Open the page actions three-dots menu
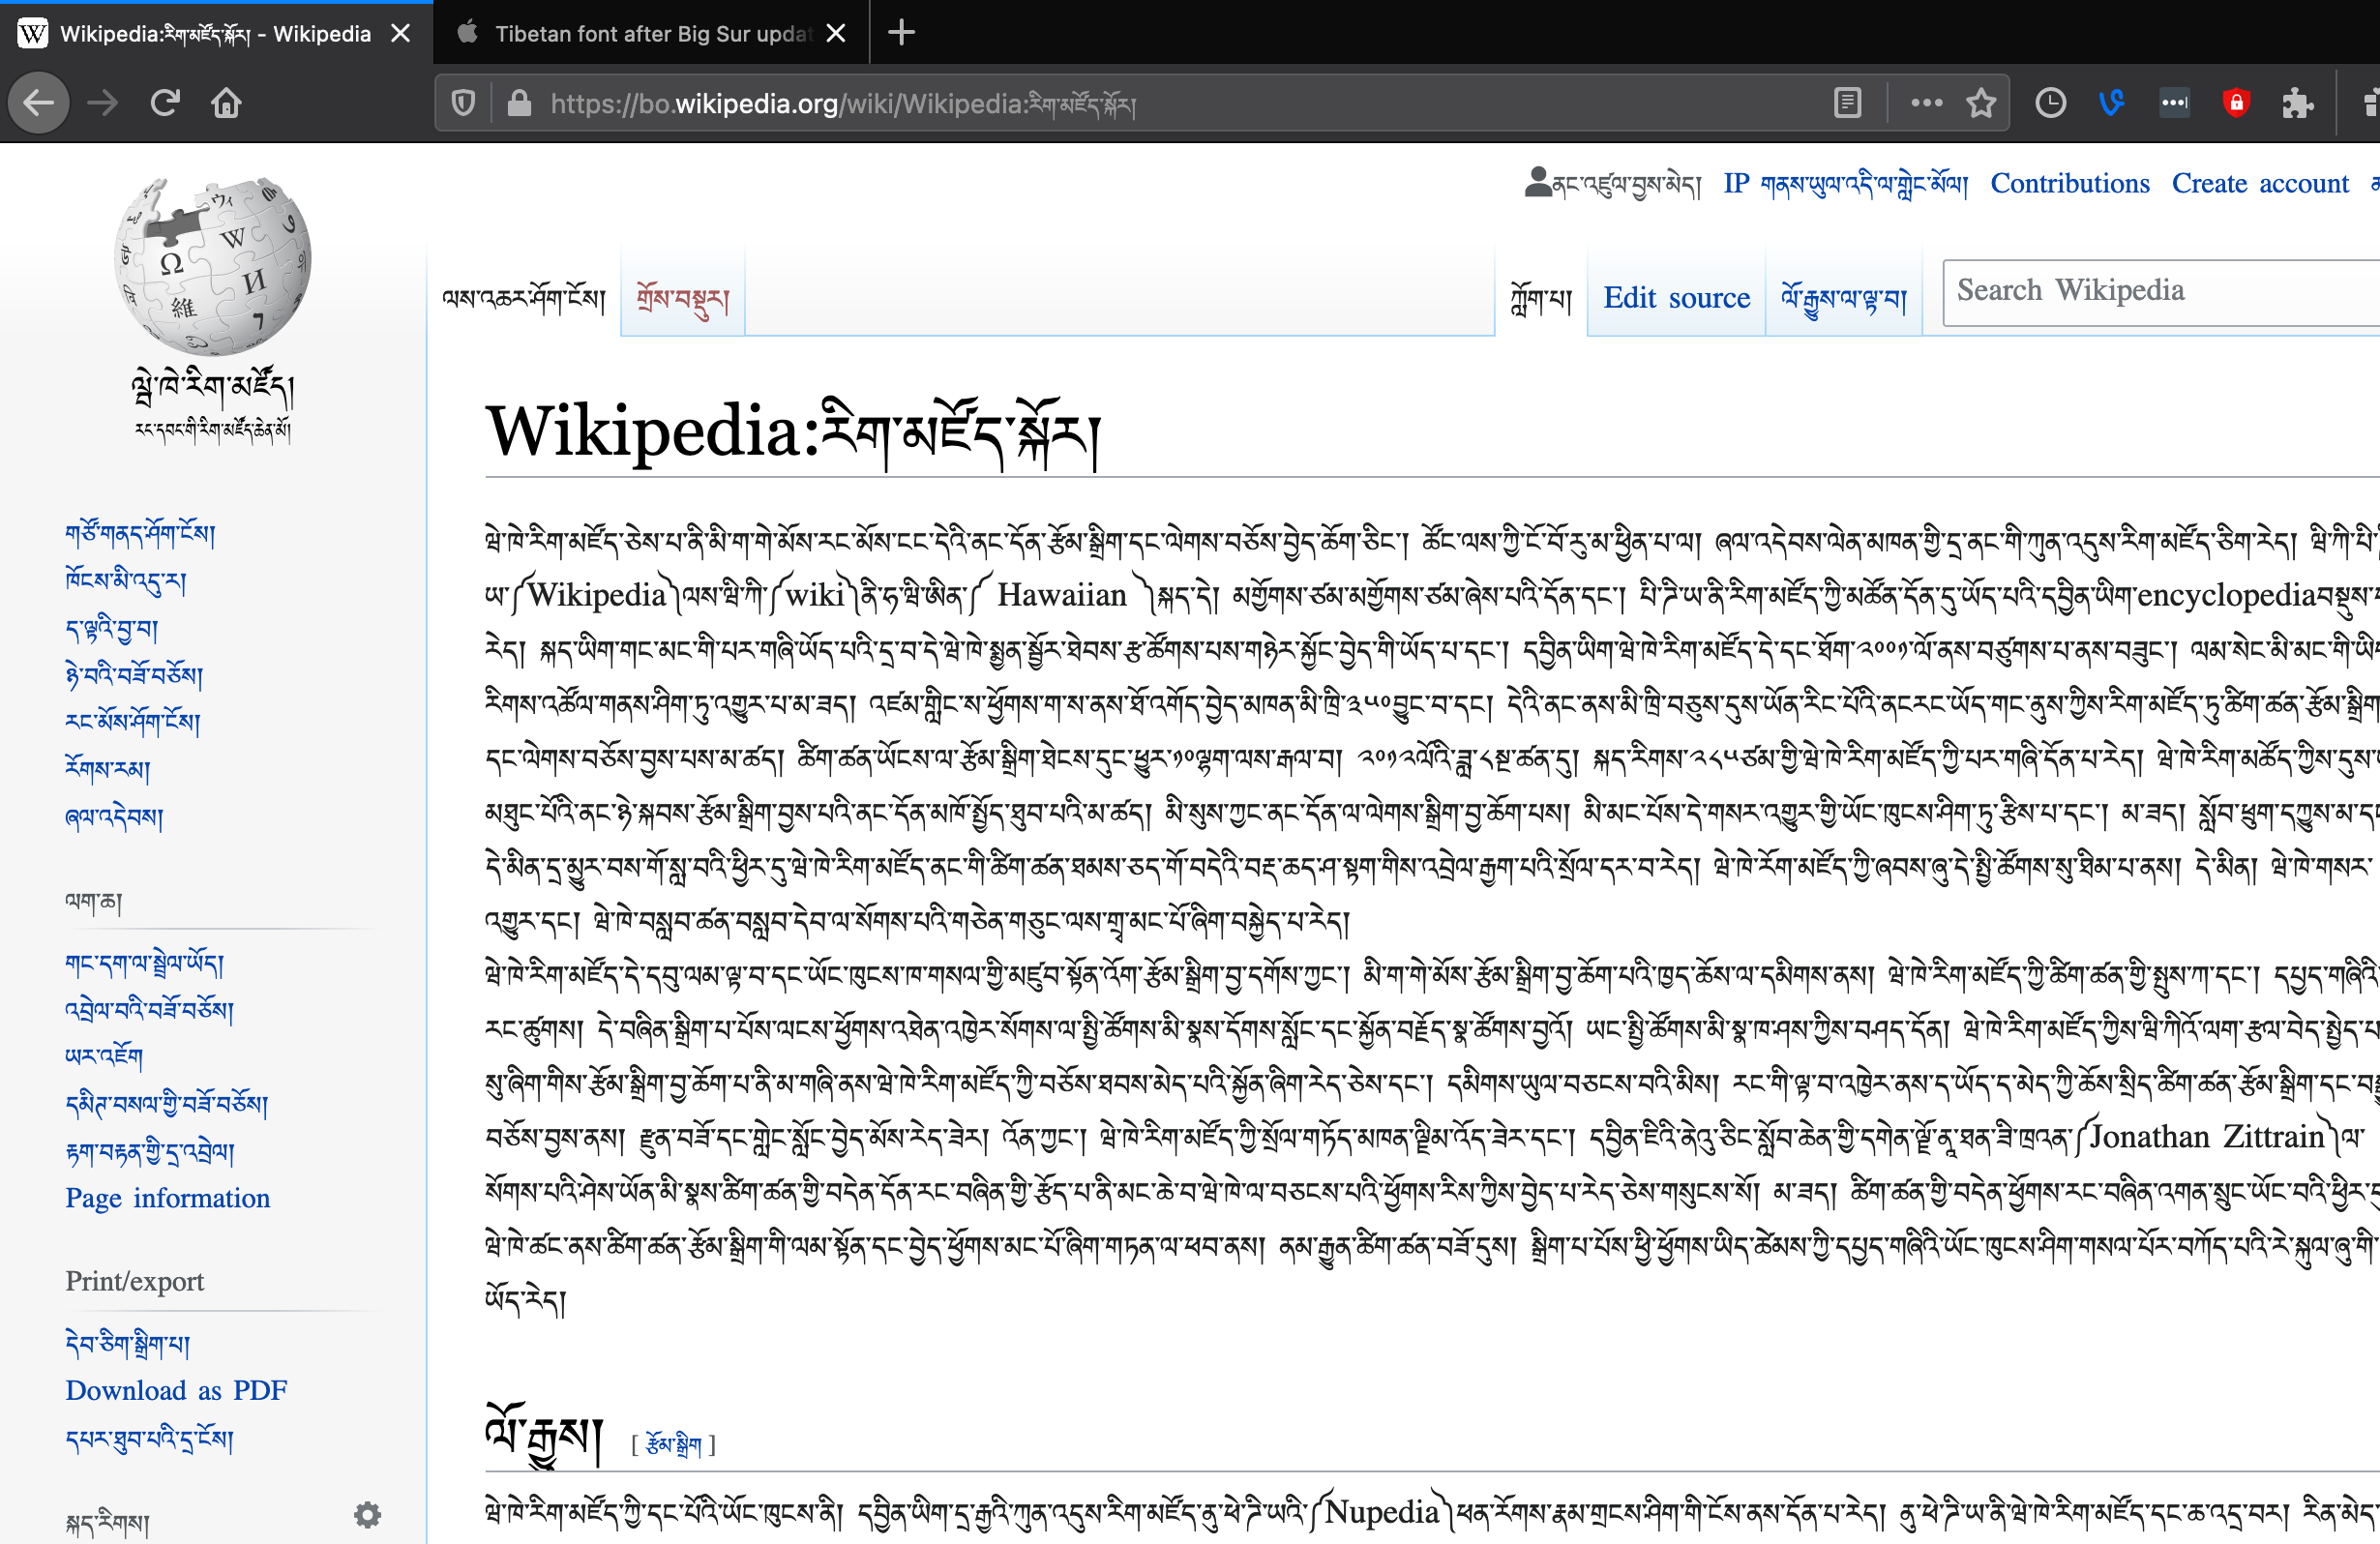The width and height of the screenshot is (2380, 1544). pos(1926,102)
